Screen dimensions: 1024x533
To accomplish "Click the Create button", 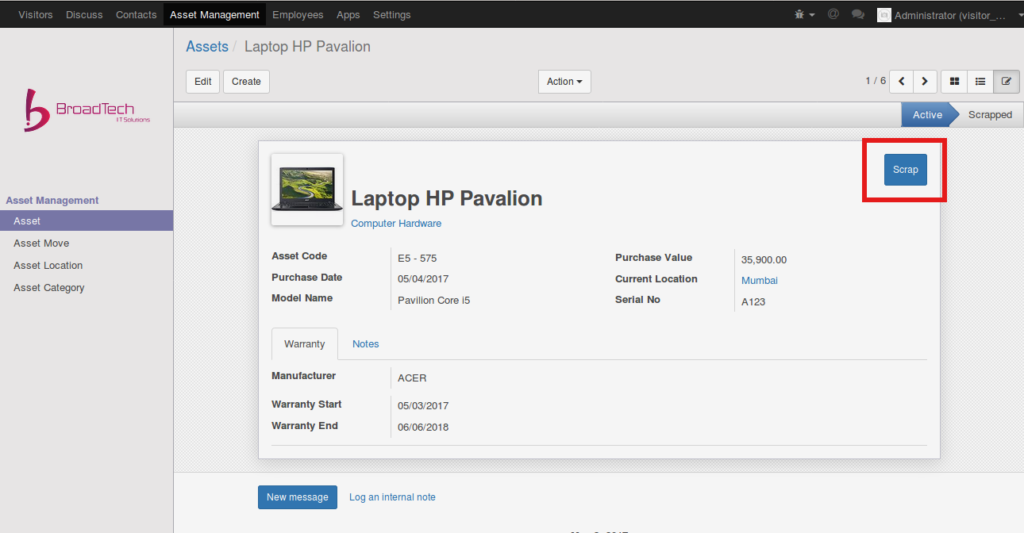I will pyautogui.click(x=246, y=82).
